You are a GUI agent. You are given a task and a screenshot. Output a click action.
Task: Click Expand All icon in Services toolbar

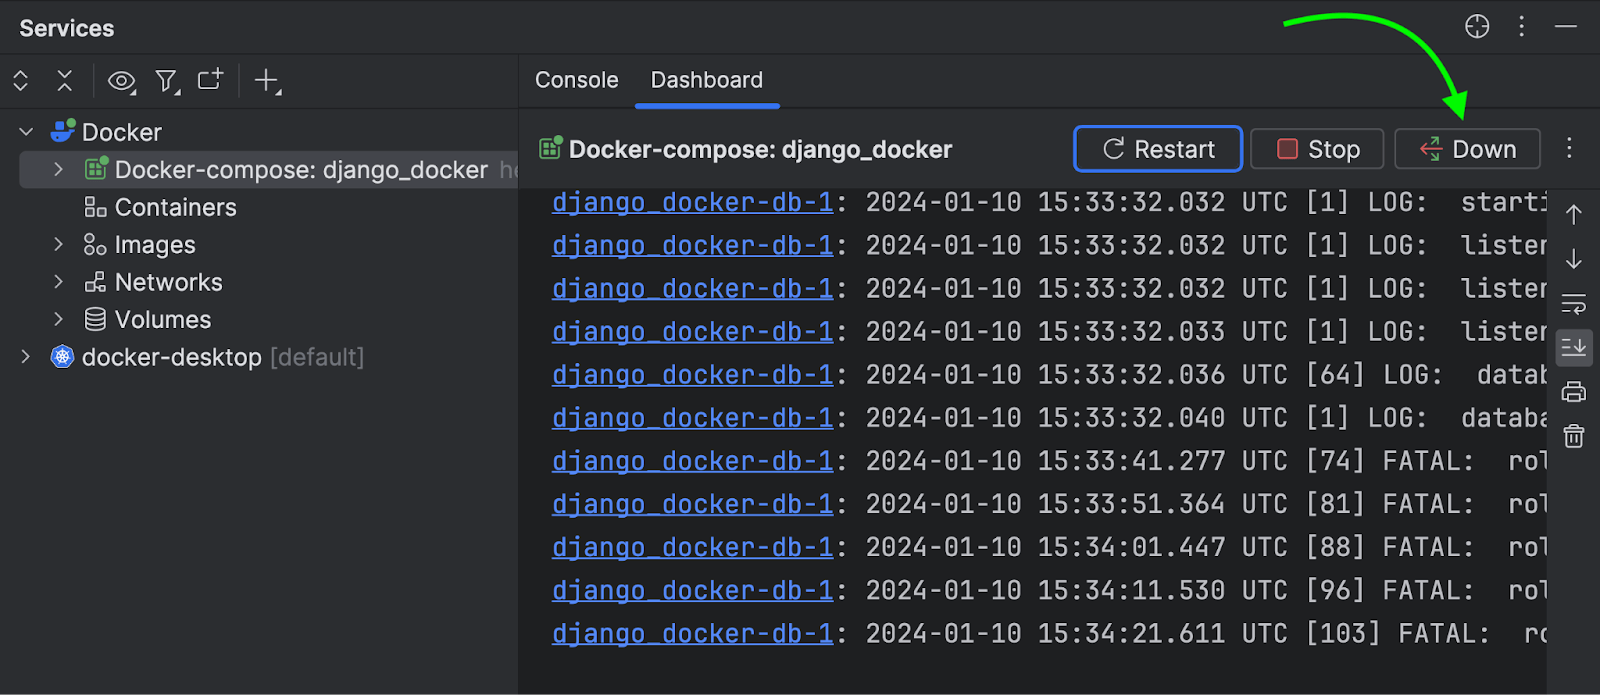(x=21, y=81)
